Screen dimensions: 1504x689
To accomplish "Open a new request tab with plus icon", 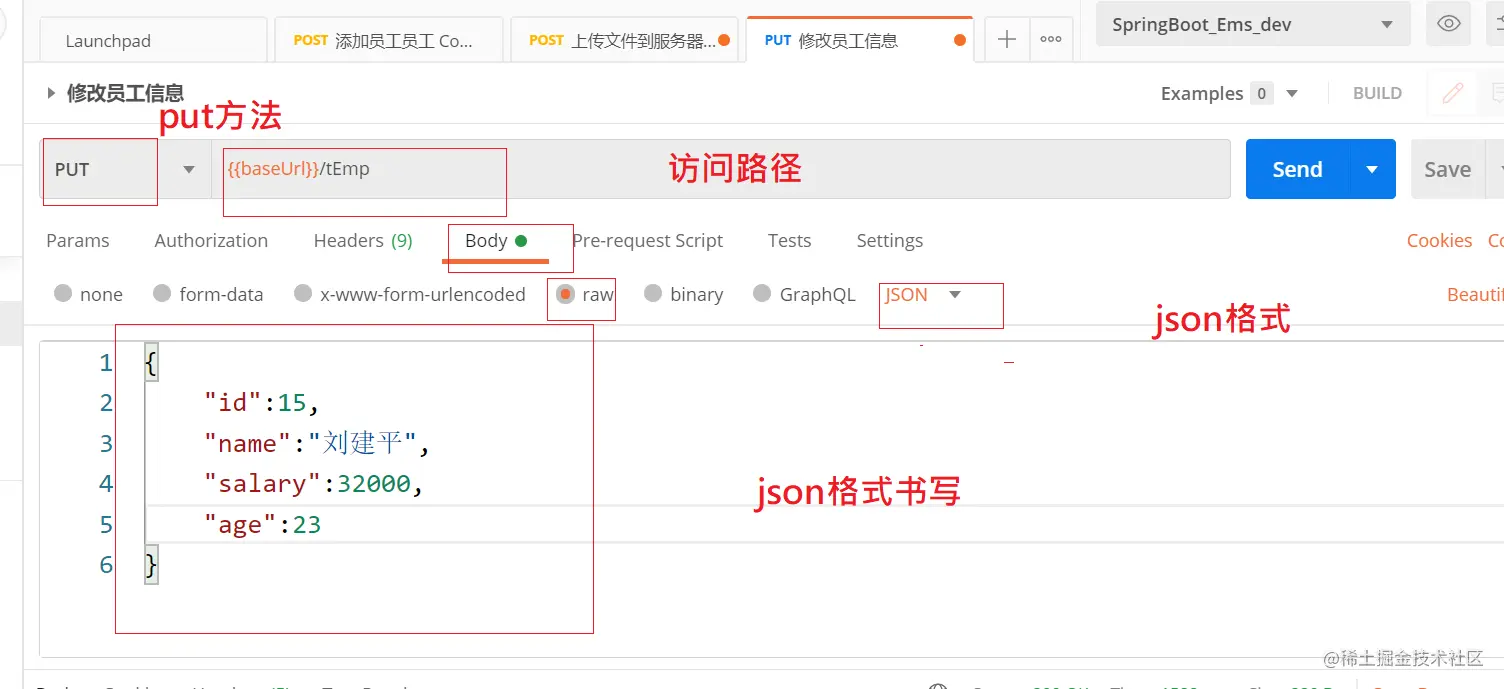I will (x=1007, y=40).
